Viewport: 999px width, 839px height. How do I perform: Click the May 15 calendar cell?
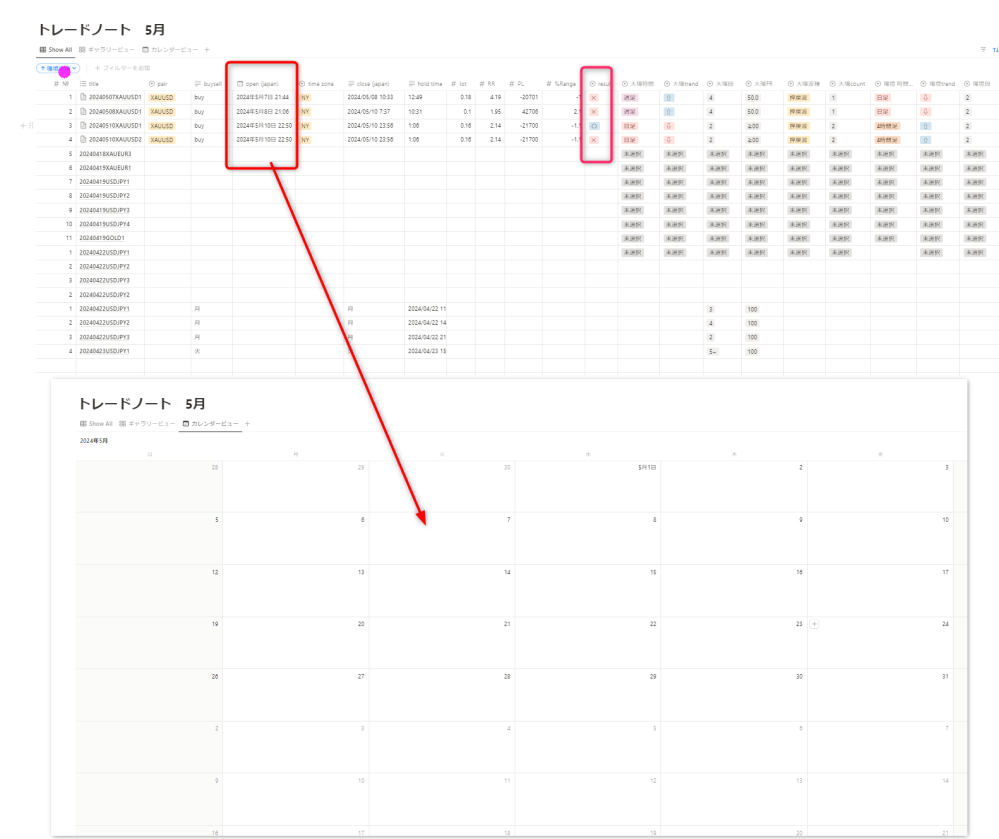pyautogui.click(x=587, y=590)
